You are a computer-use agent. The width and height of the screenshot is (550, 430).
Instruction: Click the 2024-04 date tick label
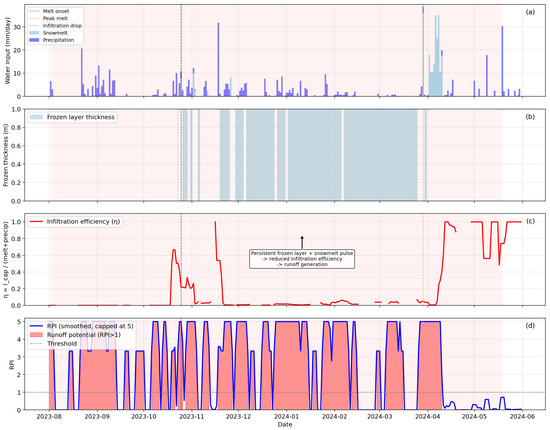pyautogui.click(x=428, y=417)
